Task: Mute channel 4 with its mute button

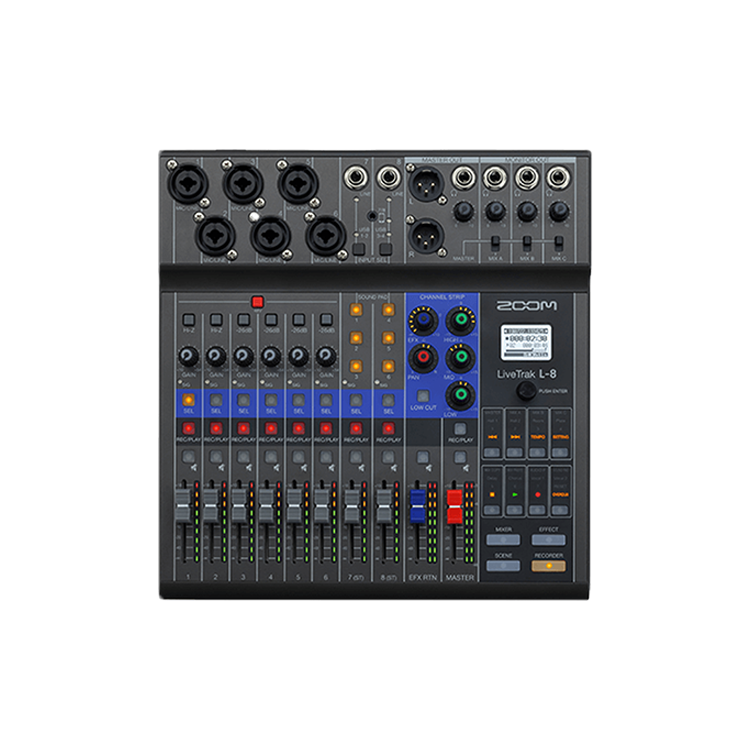Action: pyautogui.click(x=271, y=457)
